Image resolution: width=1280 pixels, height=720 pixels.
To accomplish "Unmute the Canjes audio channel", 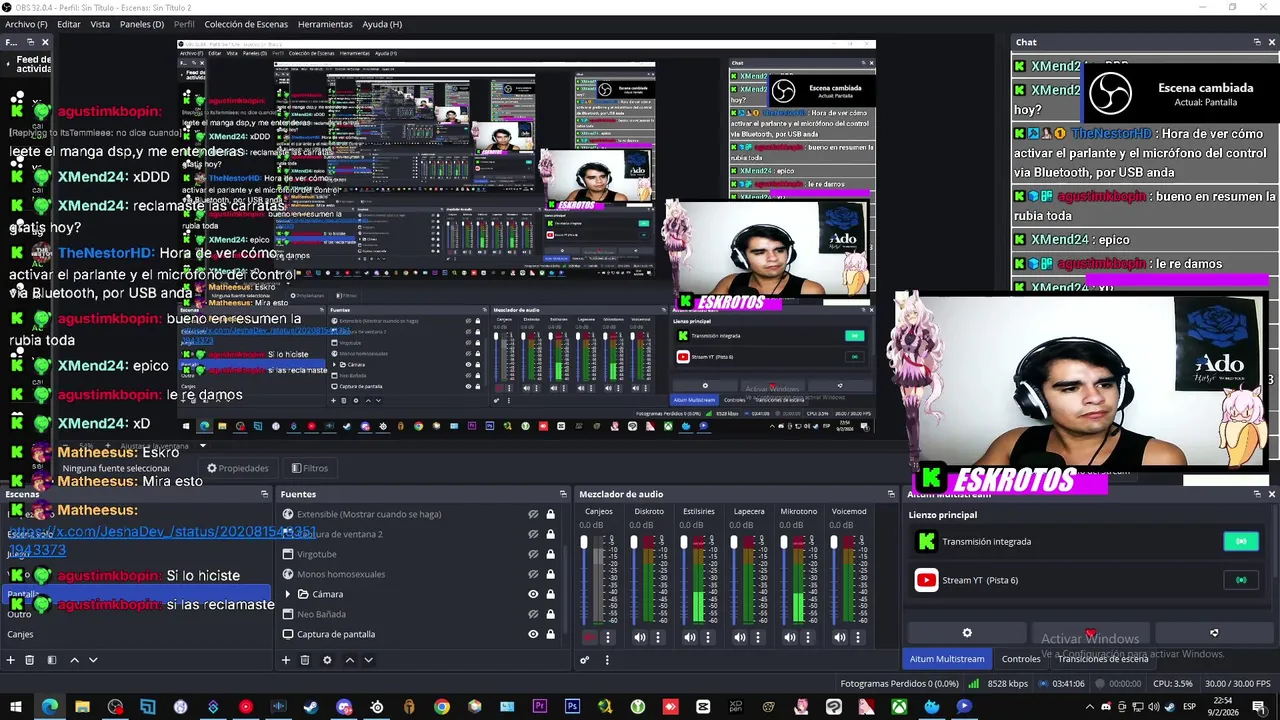I will 590,637.
